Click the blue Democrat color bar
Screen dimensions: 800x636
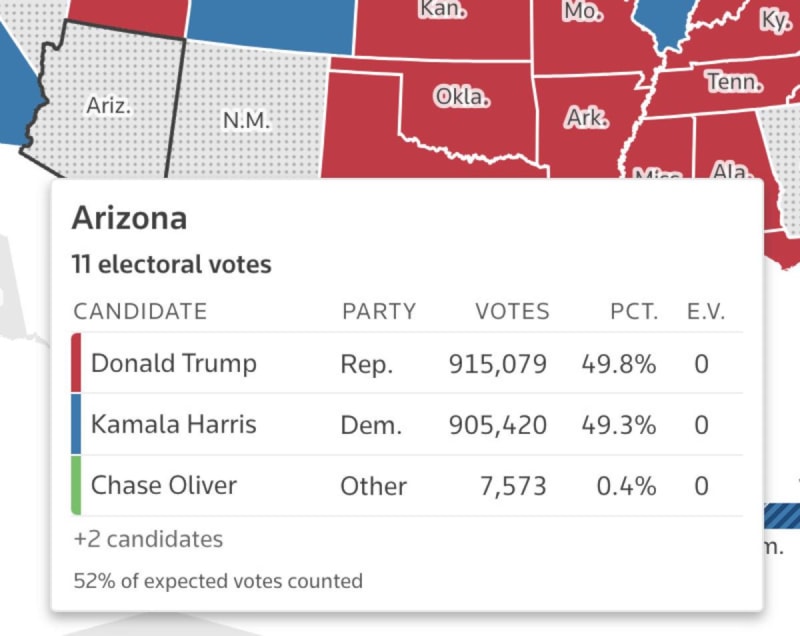pyautogui.click(x=77, y=424)
